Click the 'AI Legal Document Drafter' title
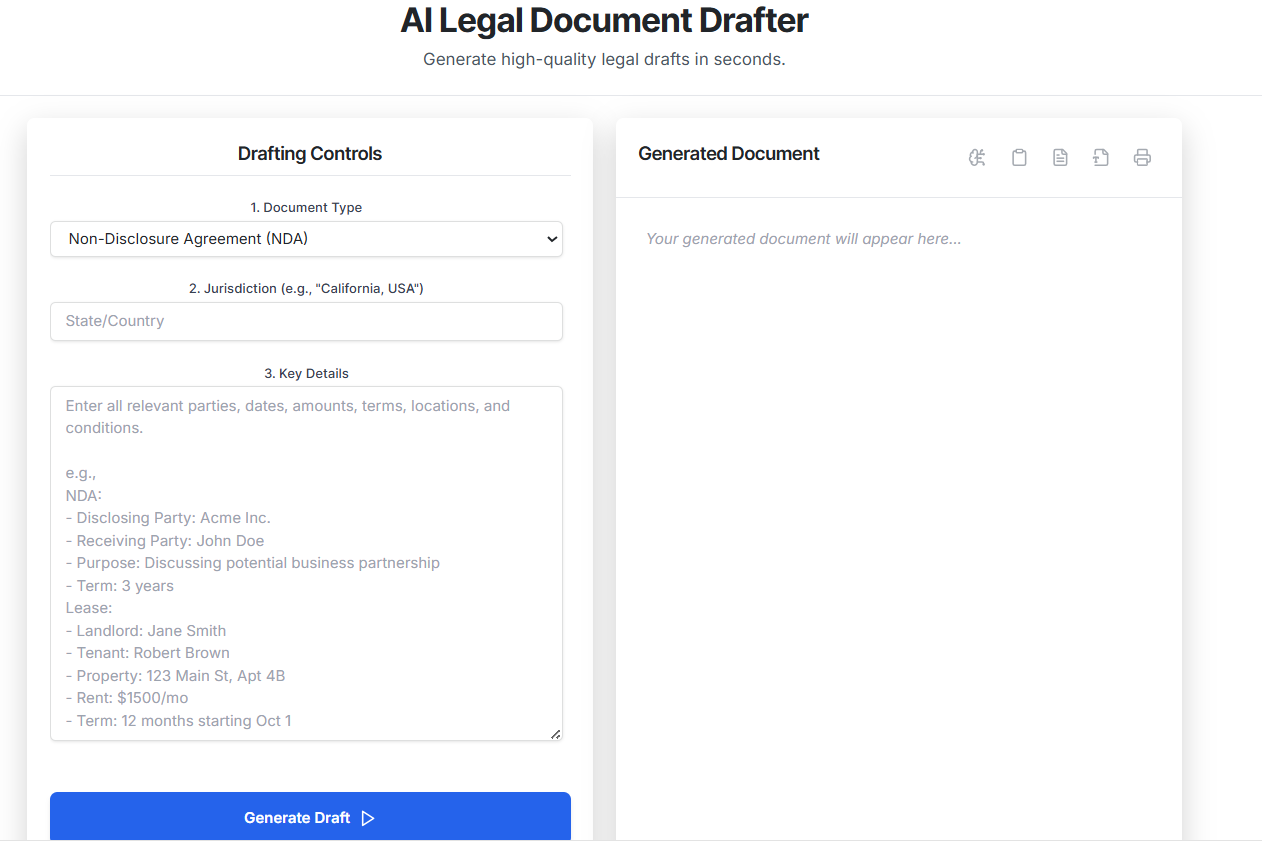Screen dimensions: 1262x841 click(604, 20)
